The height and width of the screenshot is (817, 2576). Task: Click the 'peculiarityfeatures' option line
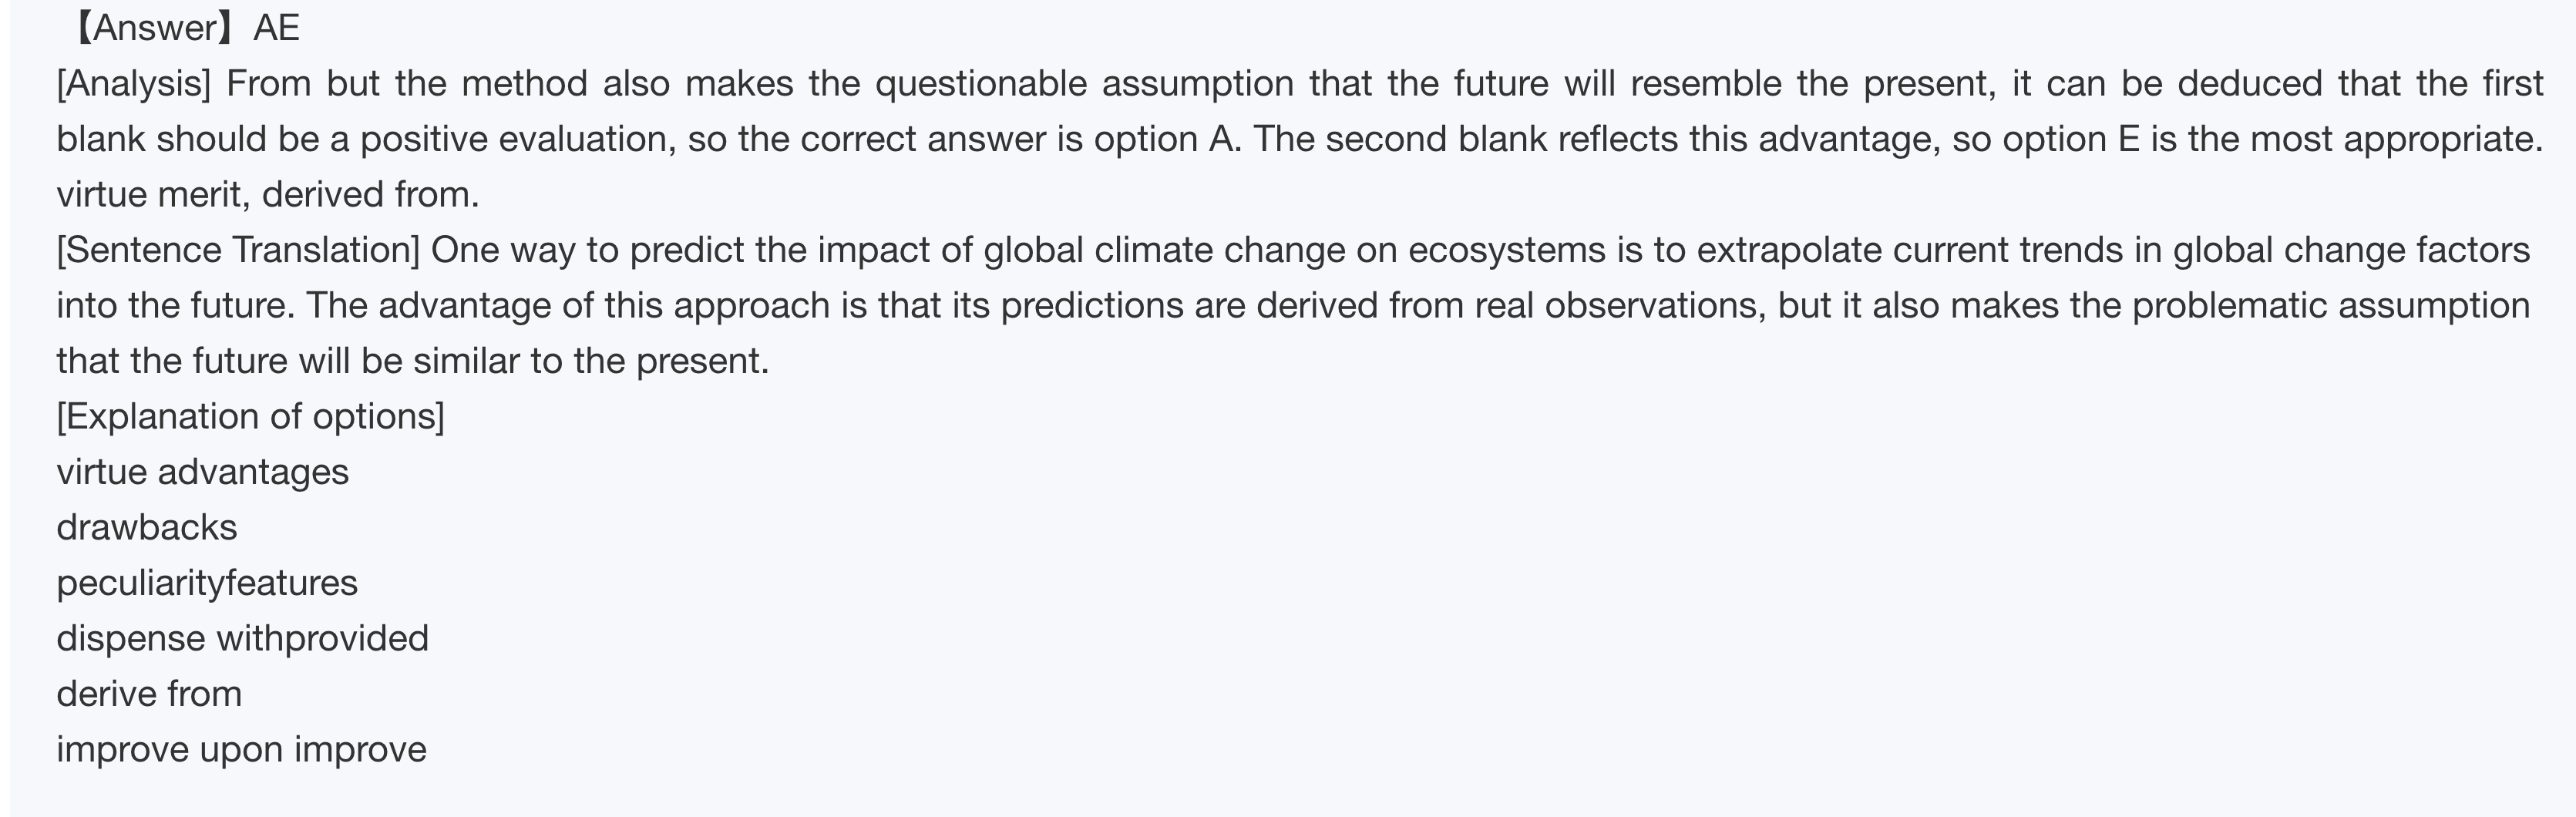point(206,583)
